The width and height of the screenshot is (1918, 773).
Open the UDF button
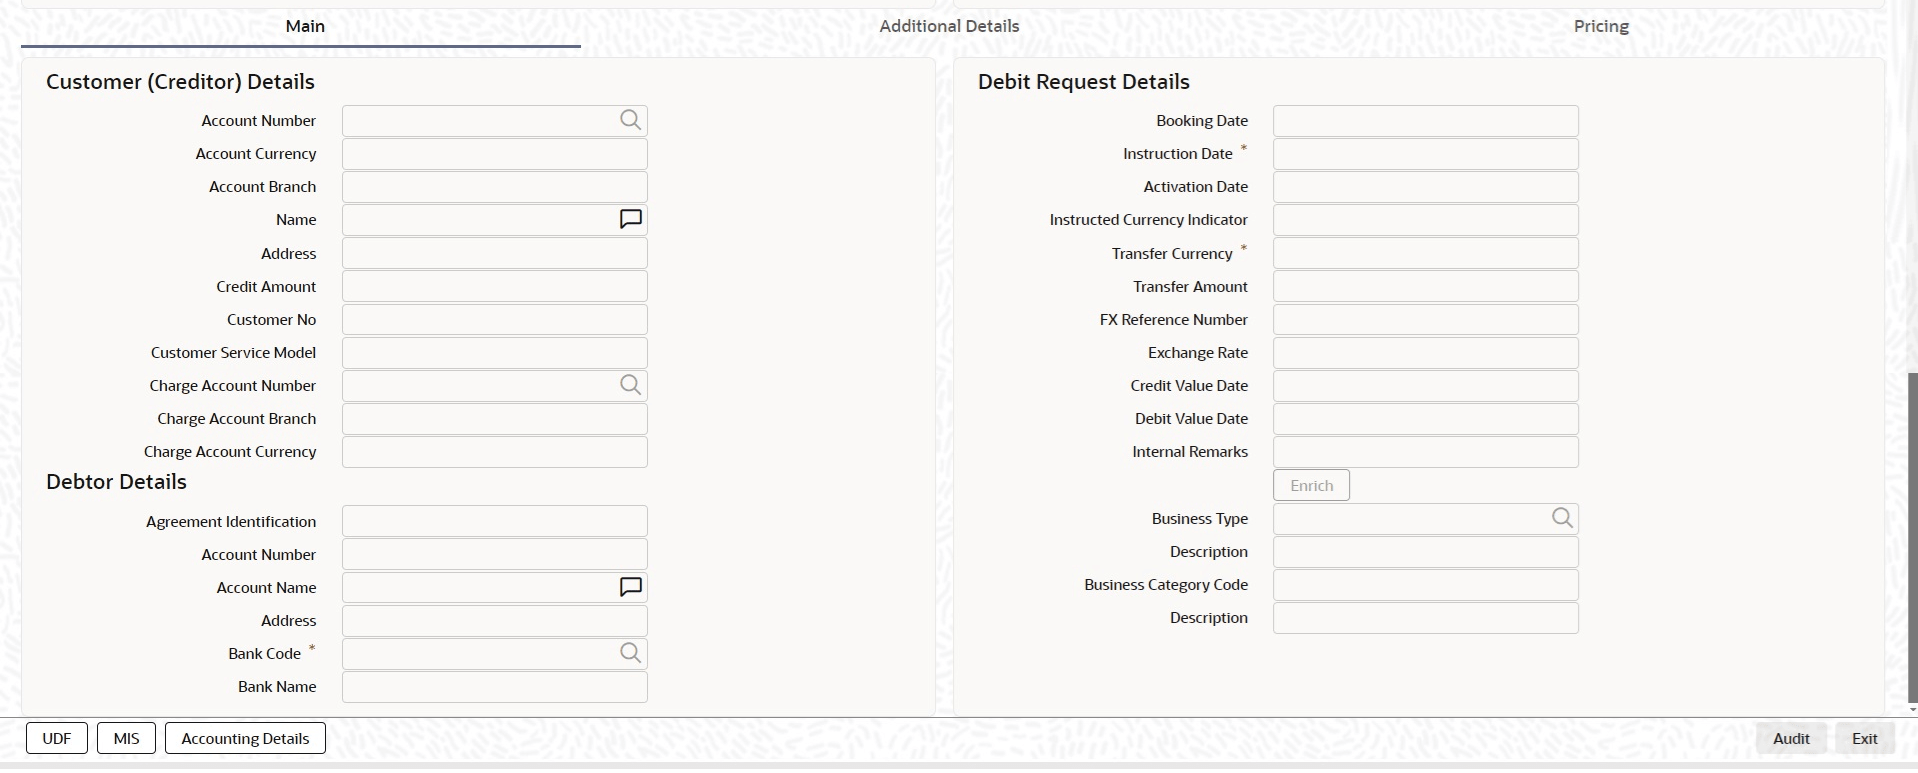(57, 738)
